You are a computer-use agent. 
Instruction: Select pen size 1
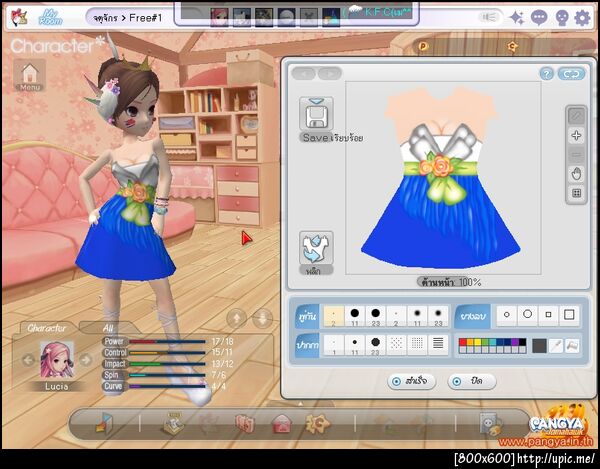coord(334,345)
